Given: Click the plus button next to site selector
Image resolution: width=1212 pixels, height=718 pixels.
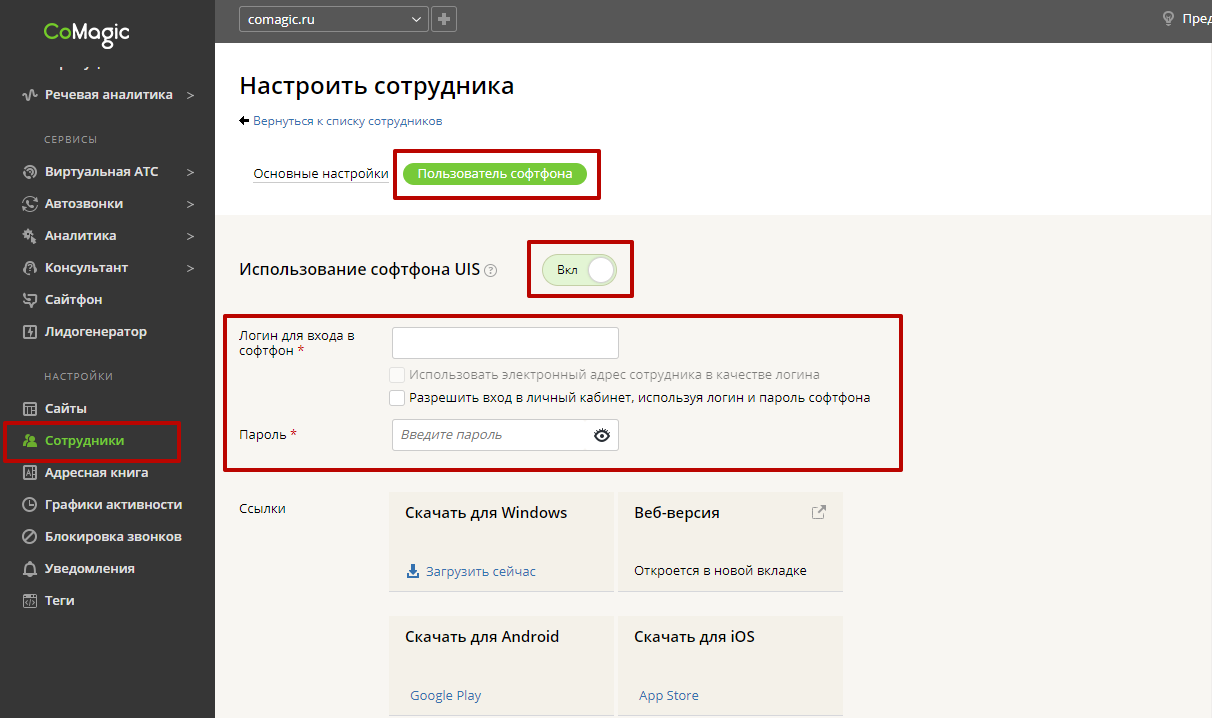Looking at the screenshot, I should coord(444,19).
